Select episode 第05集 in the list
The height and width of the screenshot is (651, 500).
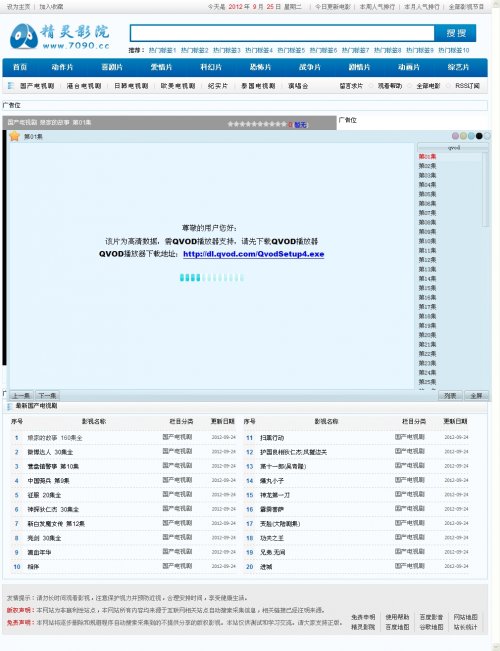pyautogui.click(x=427, y=194)
